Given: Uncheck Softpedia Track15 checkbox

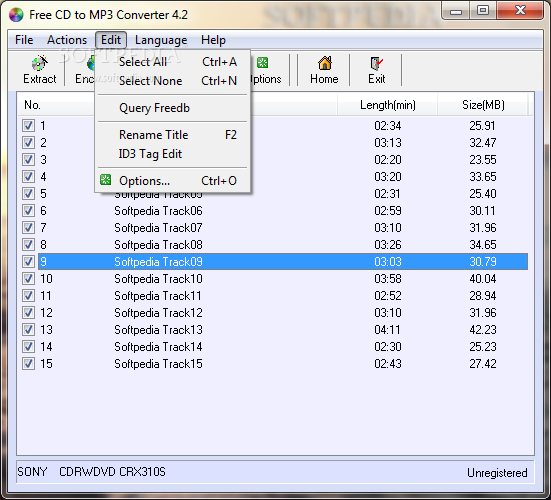Looking at the screenshot, I should 28,364.
